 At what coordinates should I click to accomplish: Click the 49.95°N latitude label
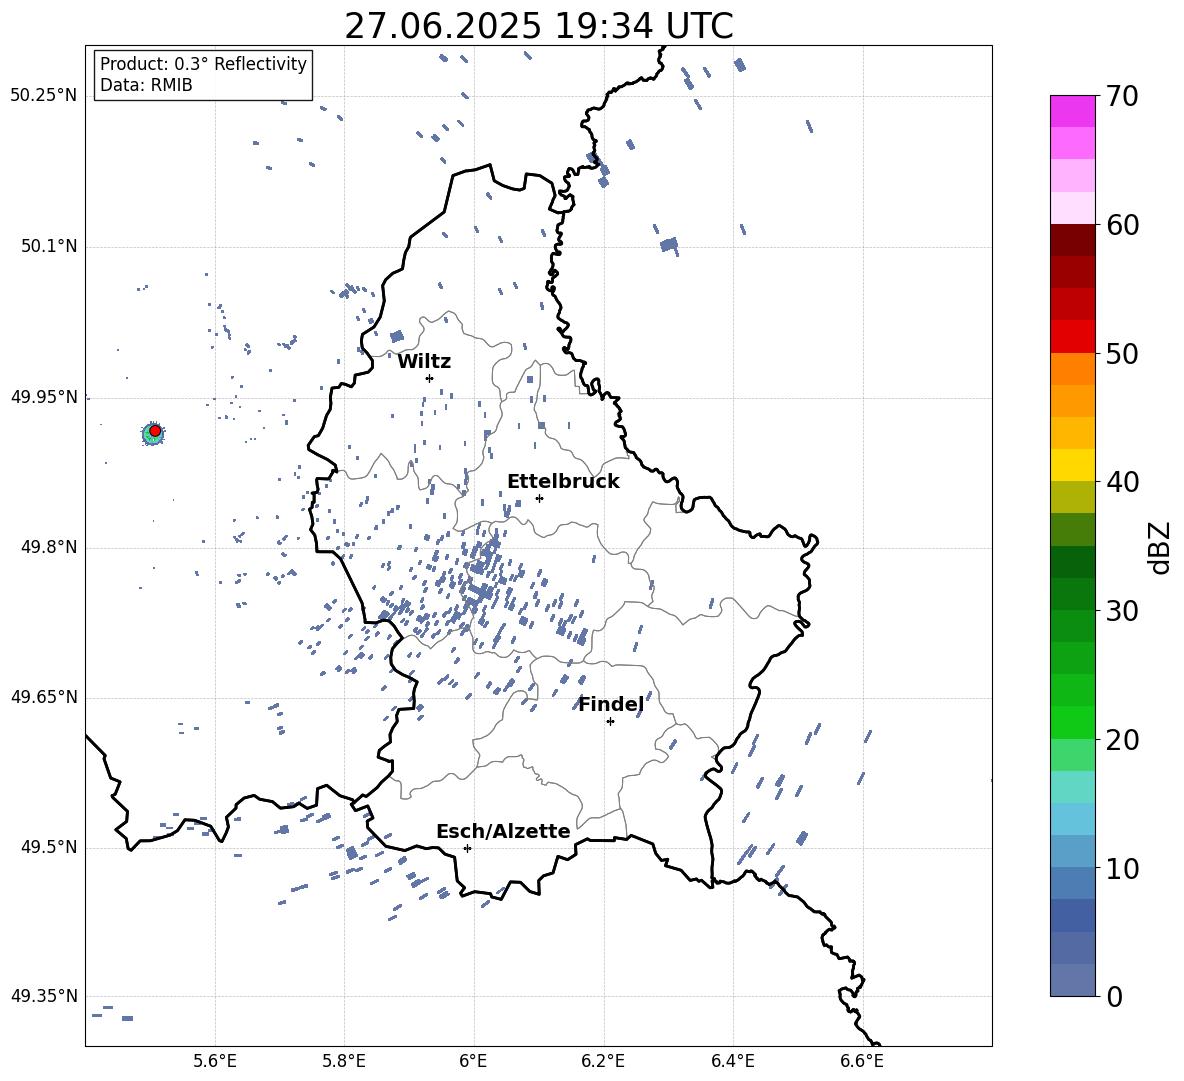44,397
